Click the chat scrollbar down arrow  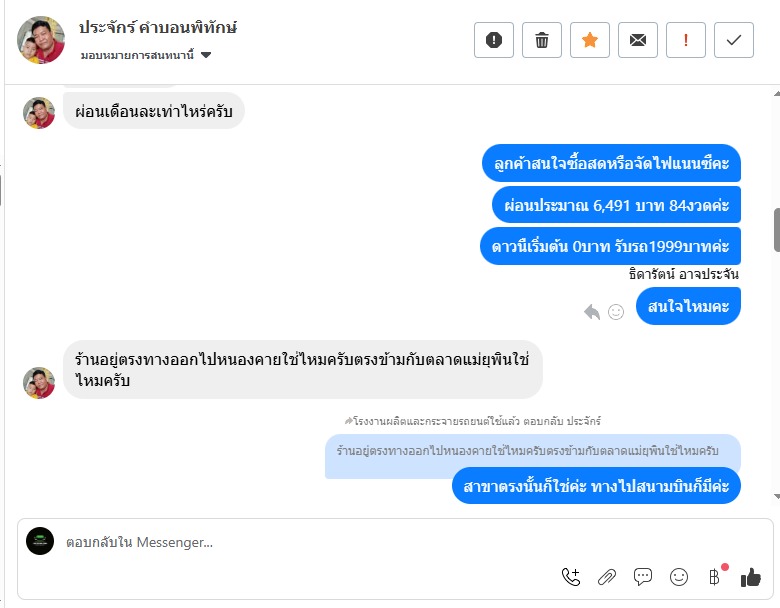pos(776,496)
